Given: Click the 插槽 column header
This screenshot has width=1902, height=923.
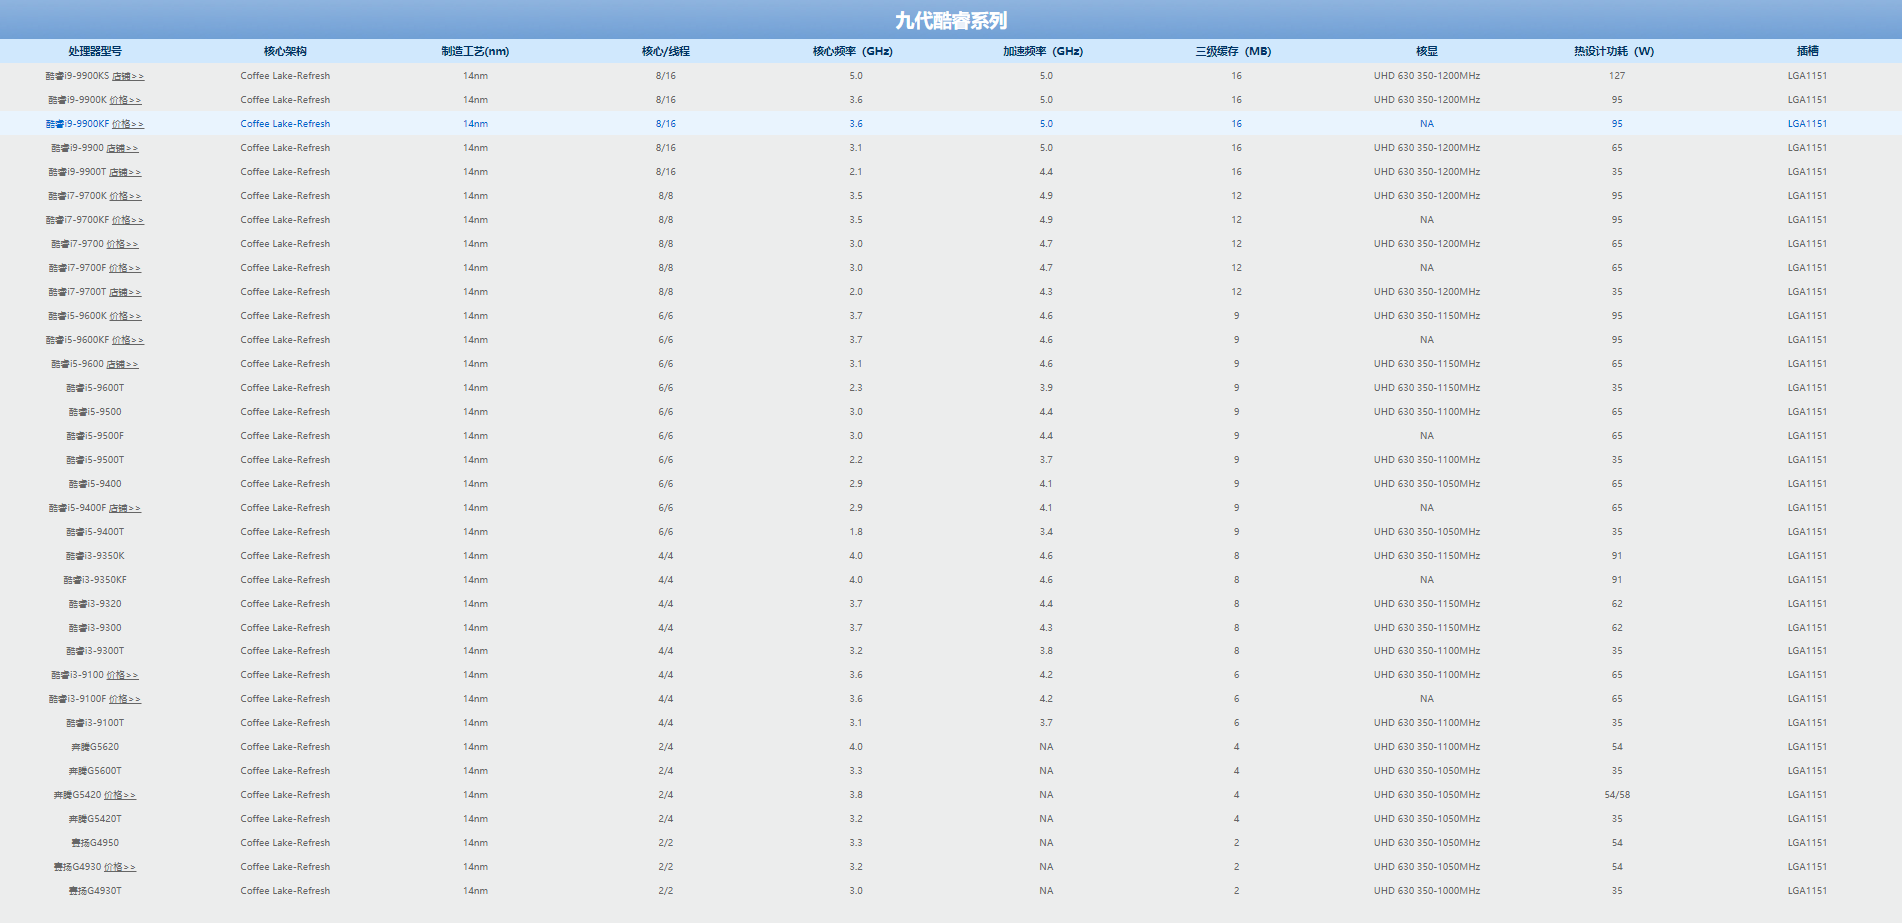Looking at the screenshot, I should 1807,51.
